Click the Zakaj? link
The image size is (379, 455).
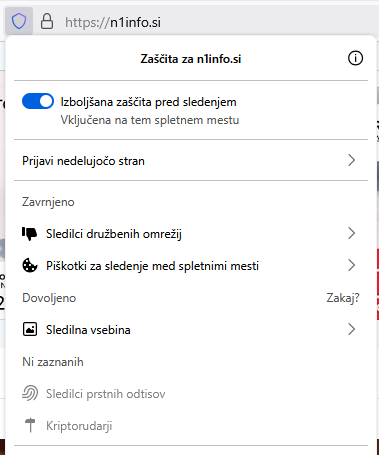(x=343, y=298)
